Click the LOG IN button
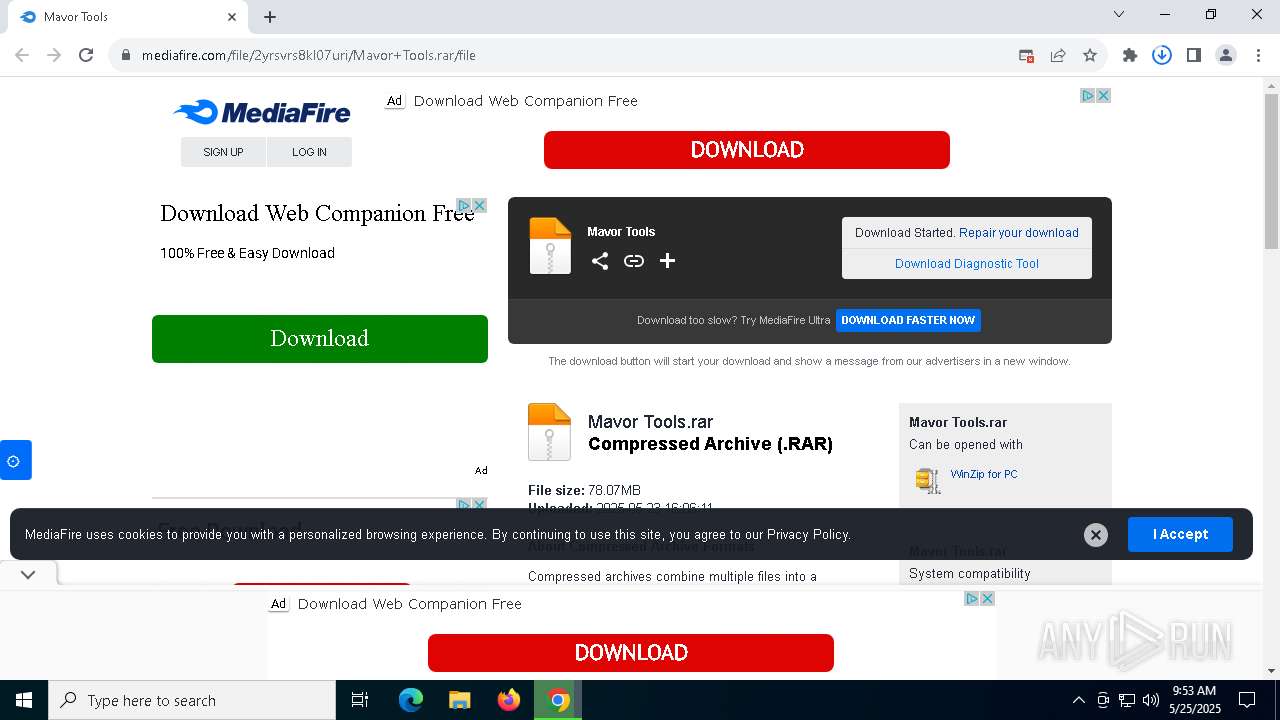 (309, 152)
